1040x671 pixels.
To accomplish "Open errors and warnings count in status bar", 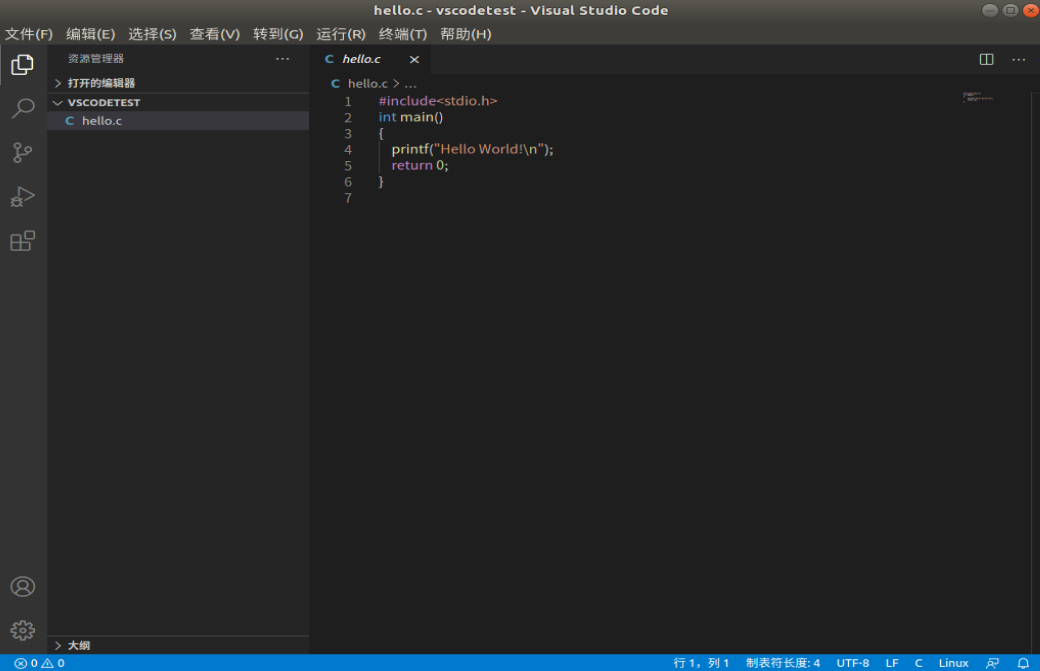I will (x=39, y=663).
